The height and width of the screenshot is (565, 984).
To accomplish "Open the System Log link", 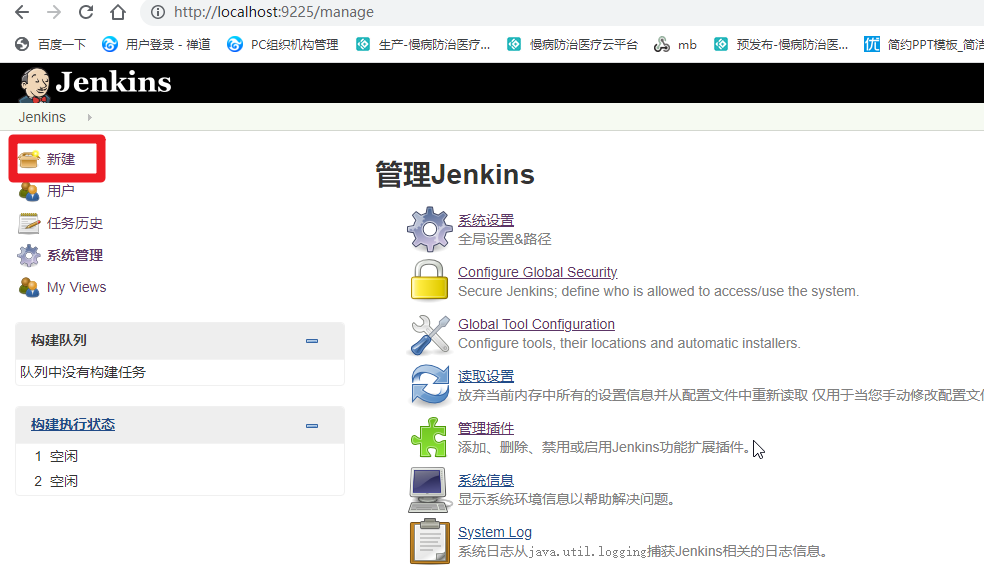I will (495, 532).
